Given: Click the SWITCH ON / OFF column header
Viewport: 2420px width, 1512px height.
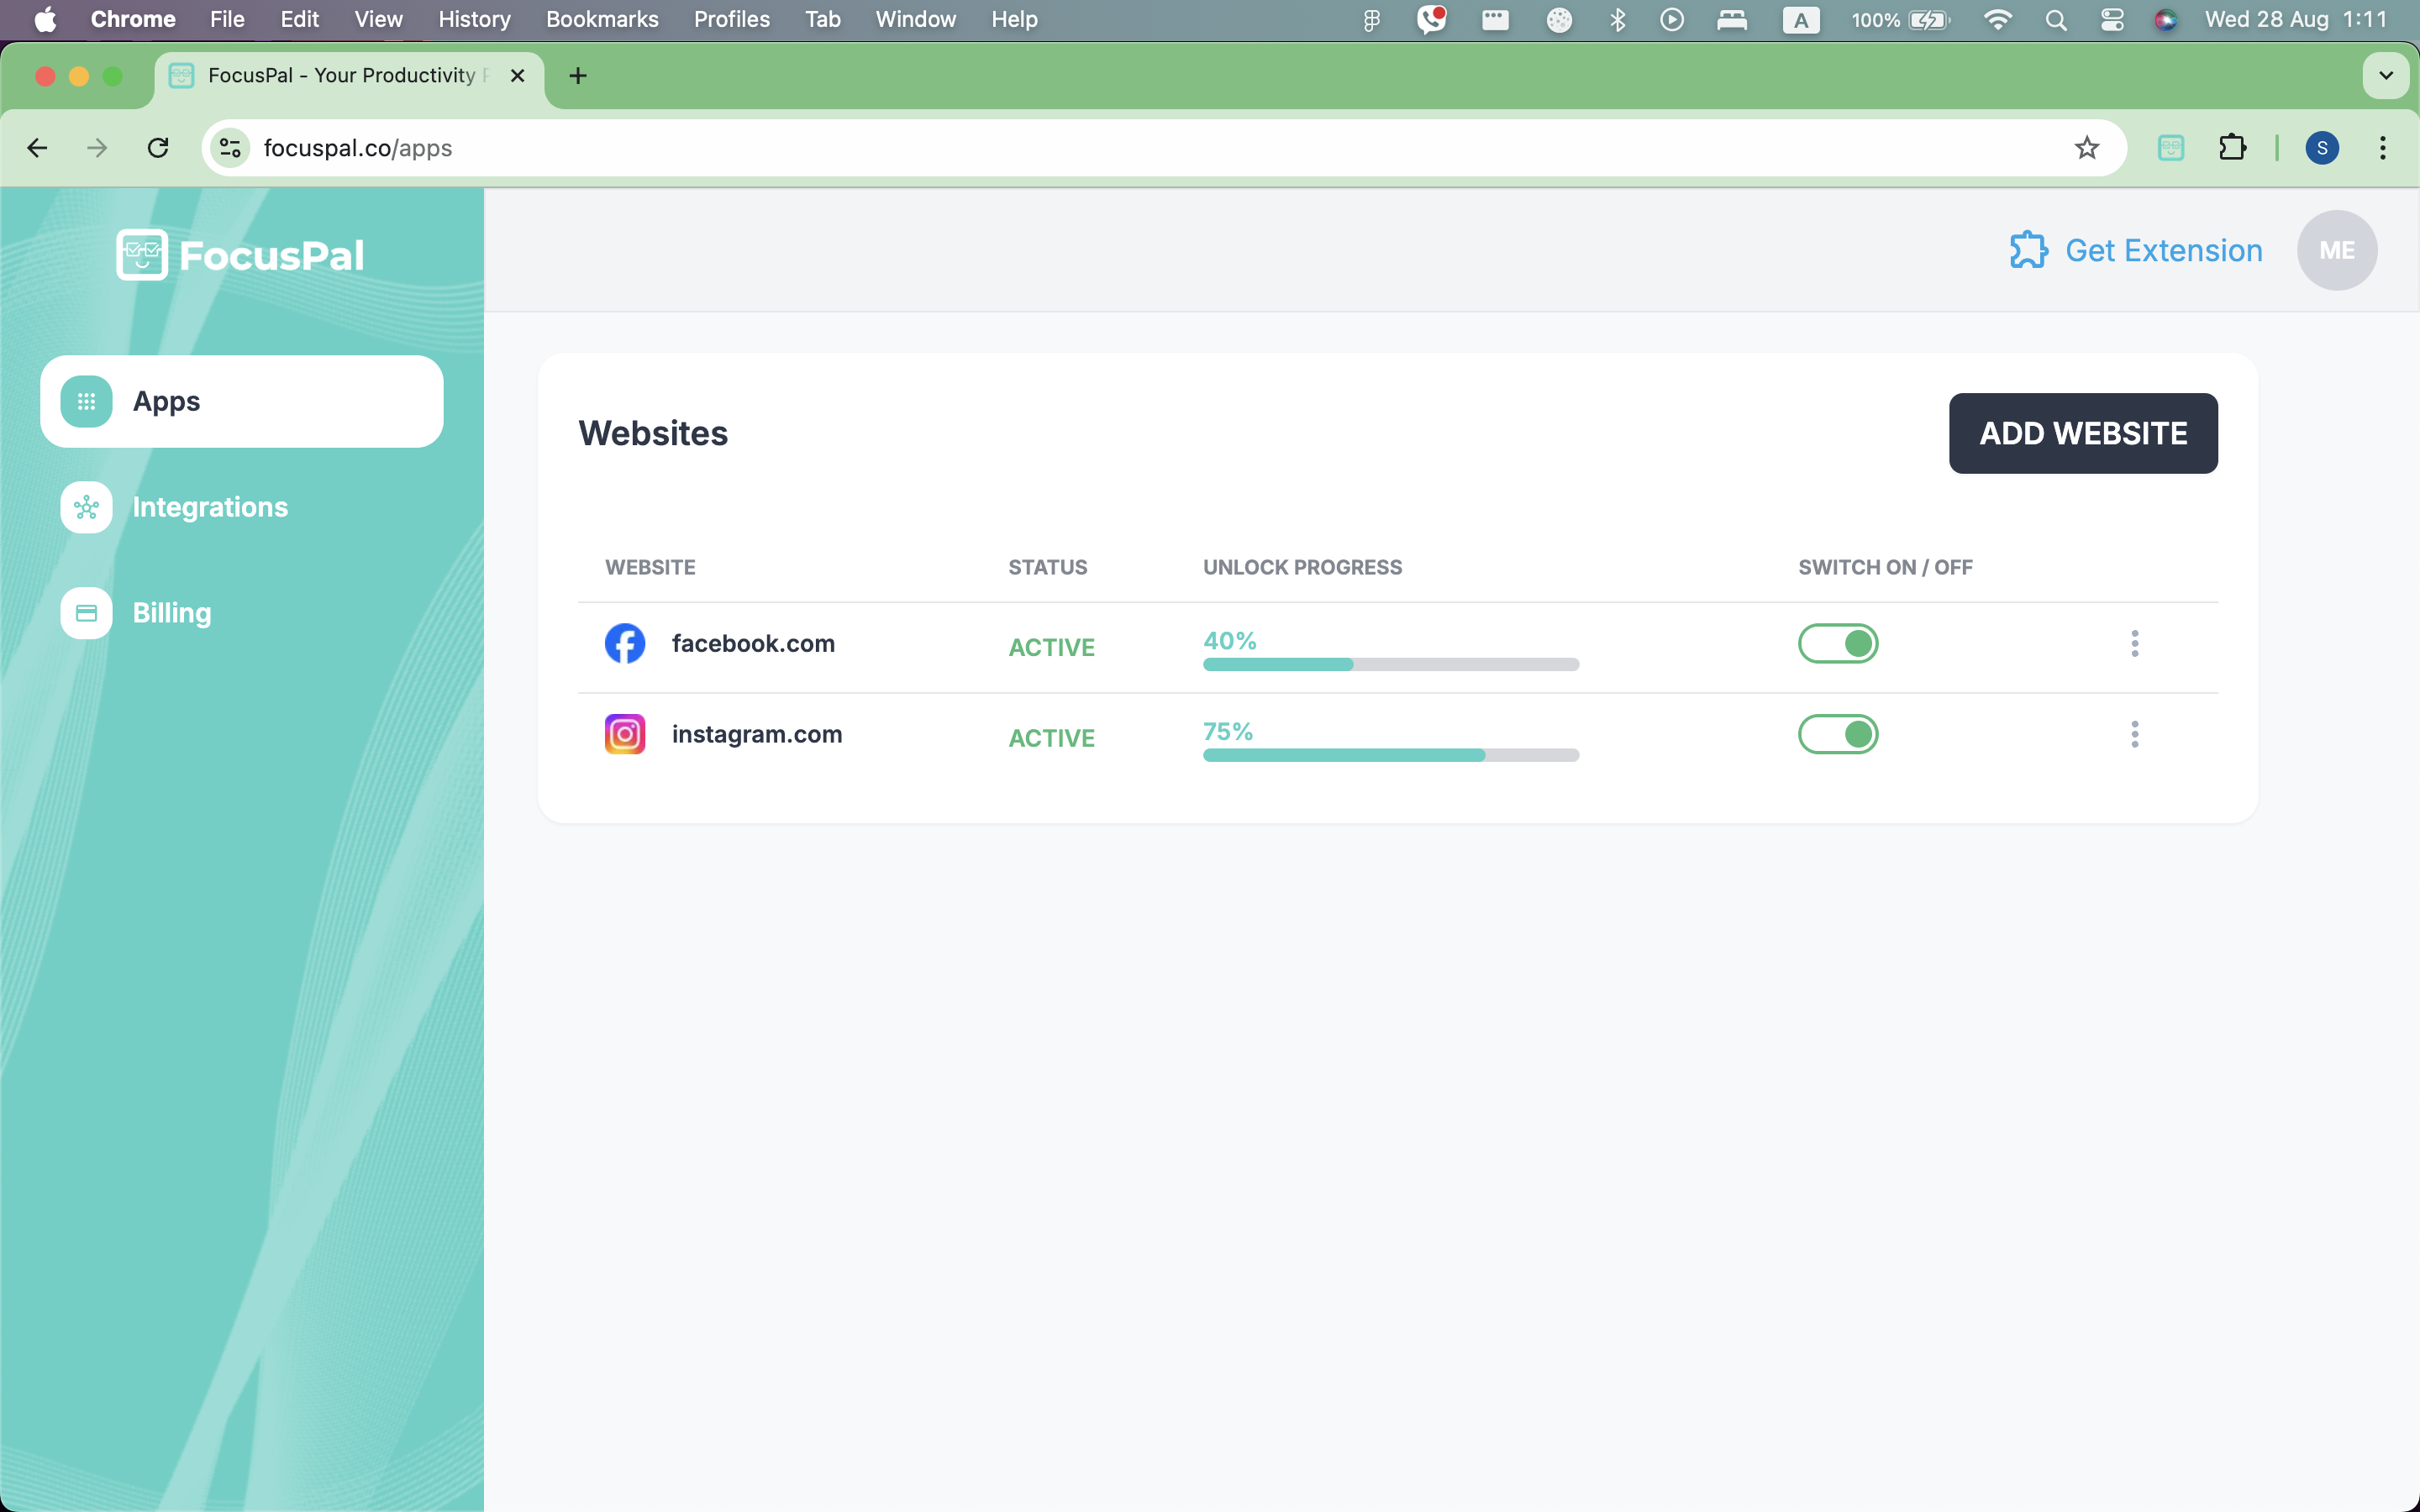Looking at the screenshot, I should 1885,567.
